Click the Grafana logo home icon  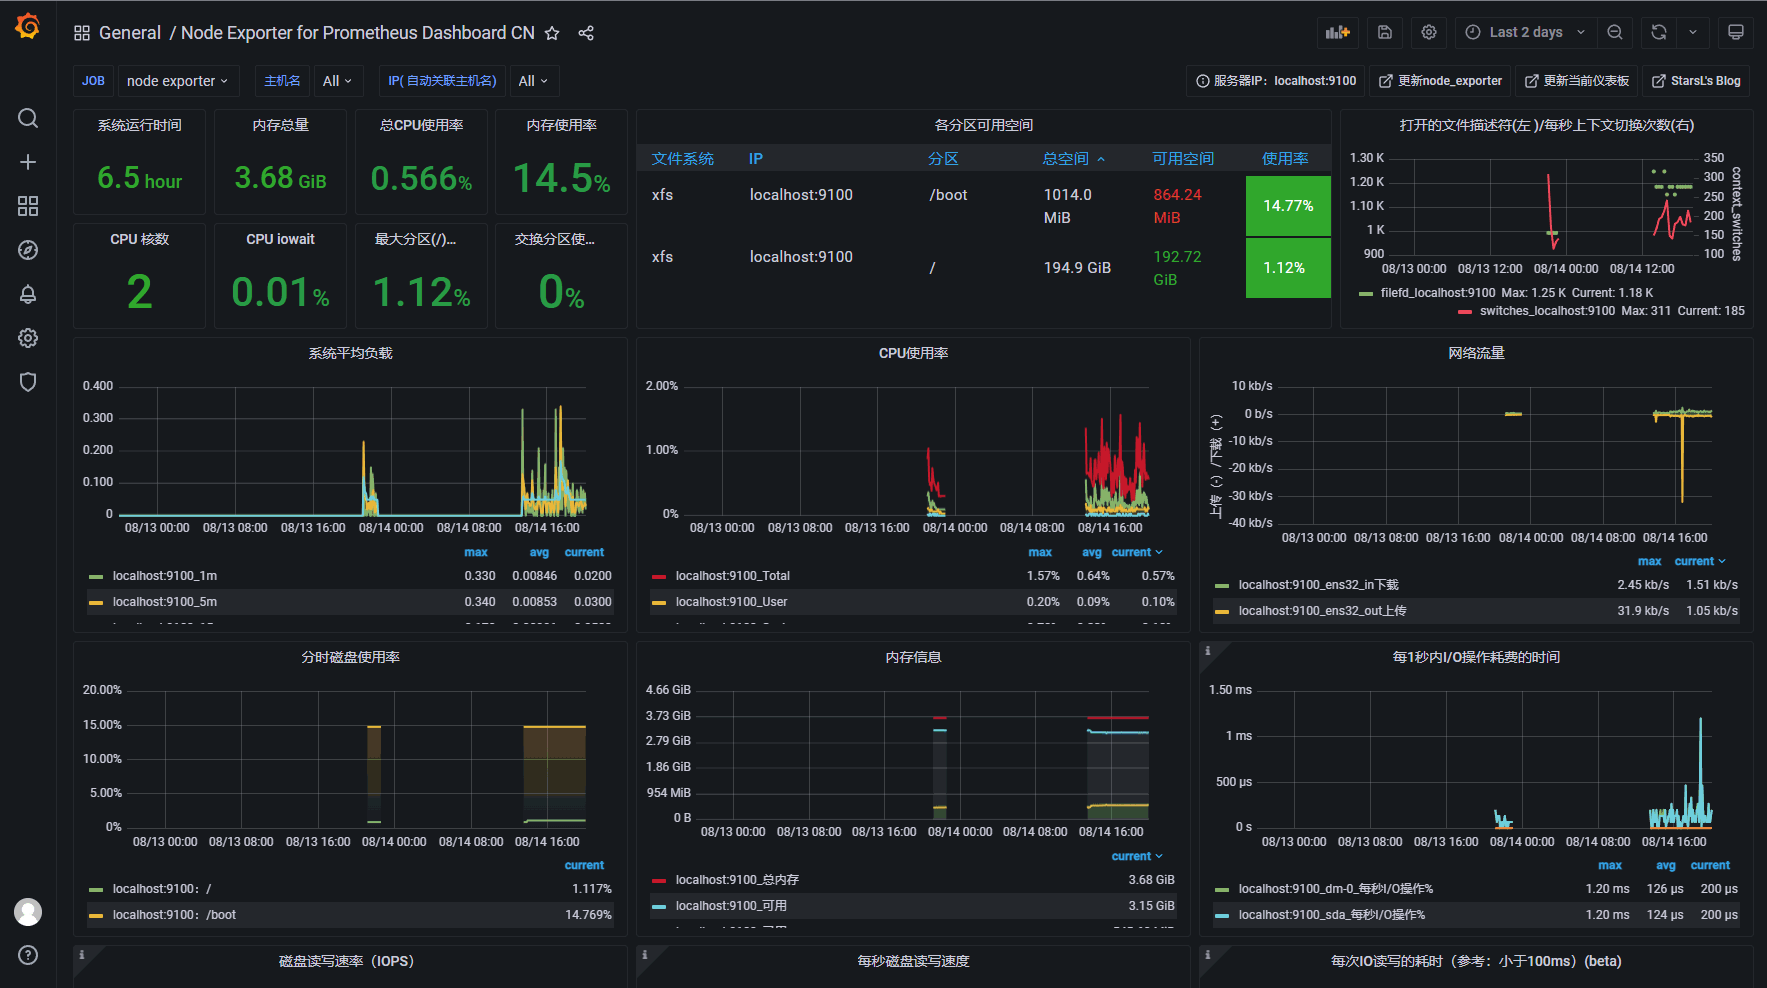coord(28,27)
